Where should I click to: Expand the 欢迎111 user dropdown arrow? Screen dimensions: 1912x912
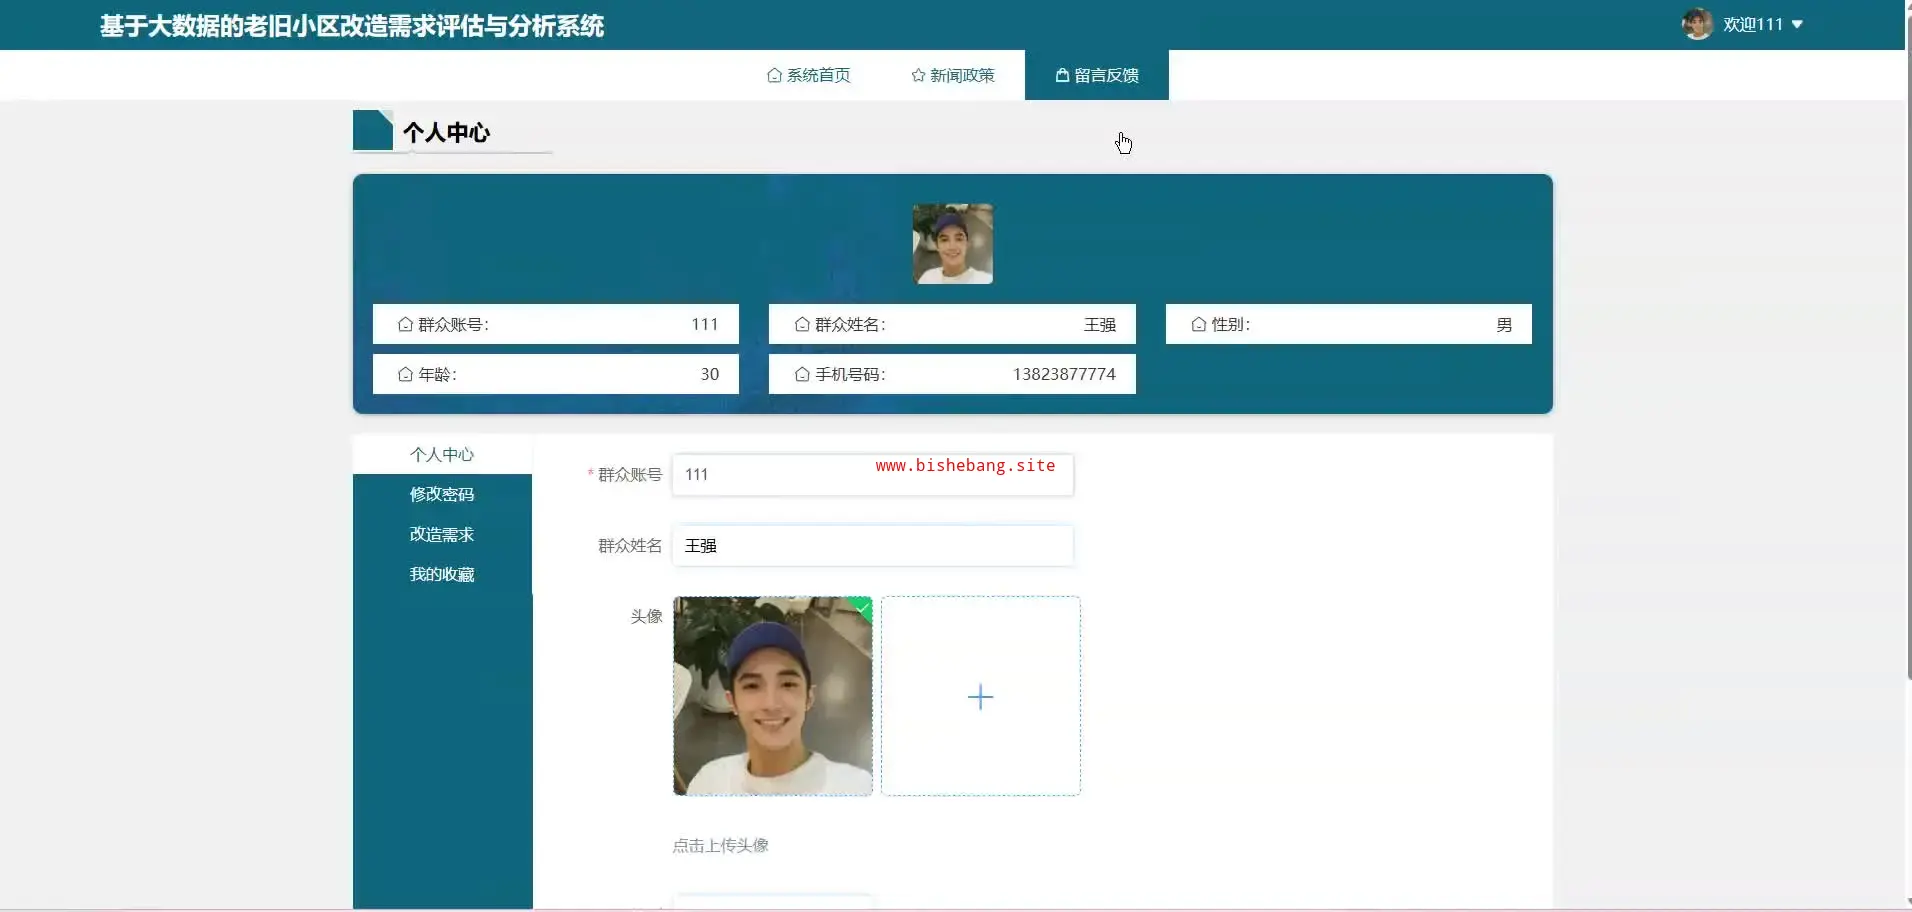[1797, 24]
